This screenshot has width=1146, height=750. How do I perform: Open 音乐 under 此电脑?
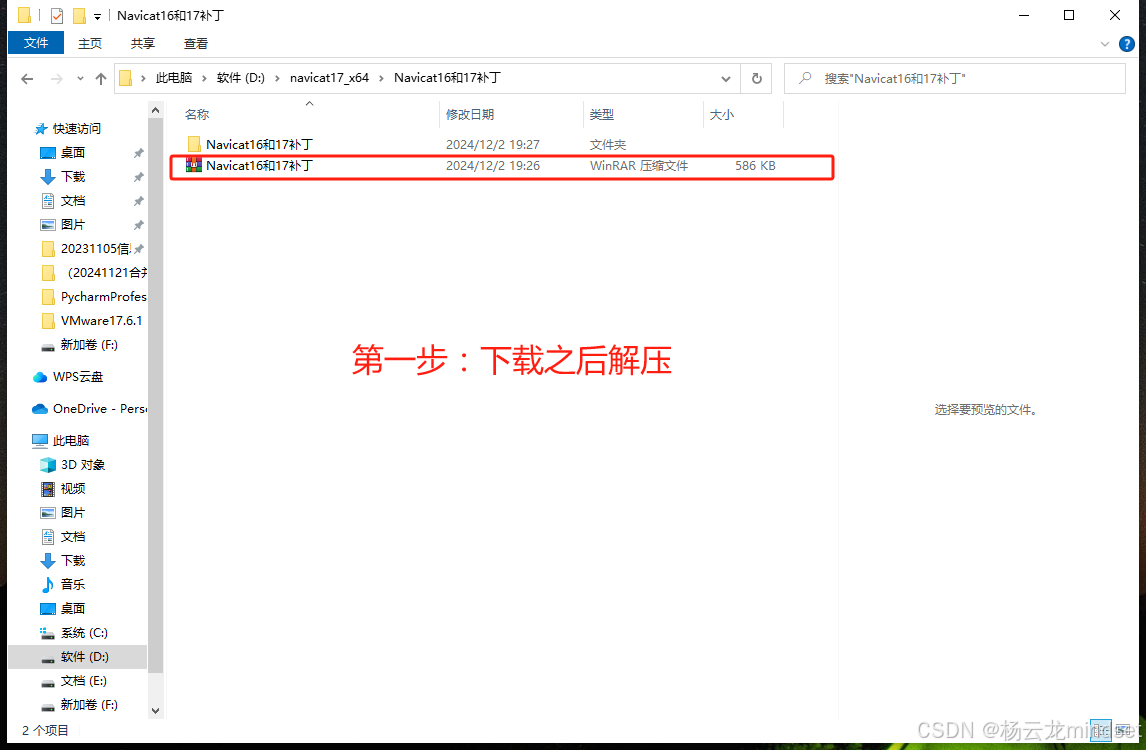tap(72, 584)
